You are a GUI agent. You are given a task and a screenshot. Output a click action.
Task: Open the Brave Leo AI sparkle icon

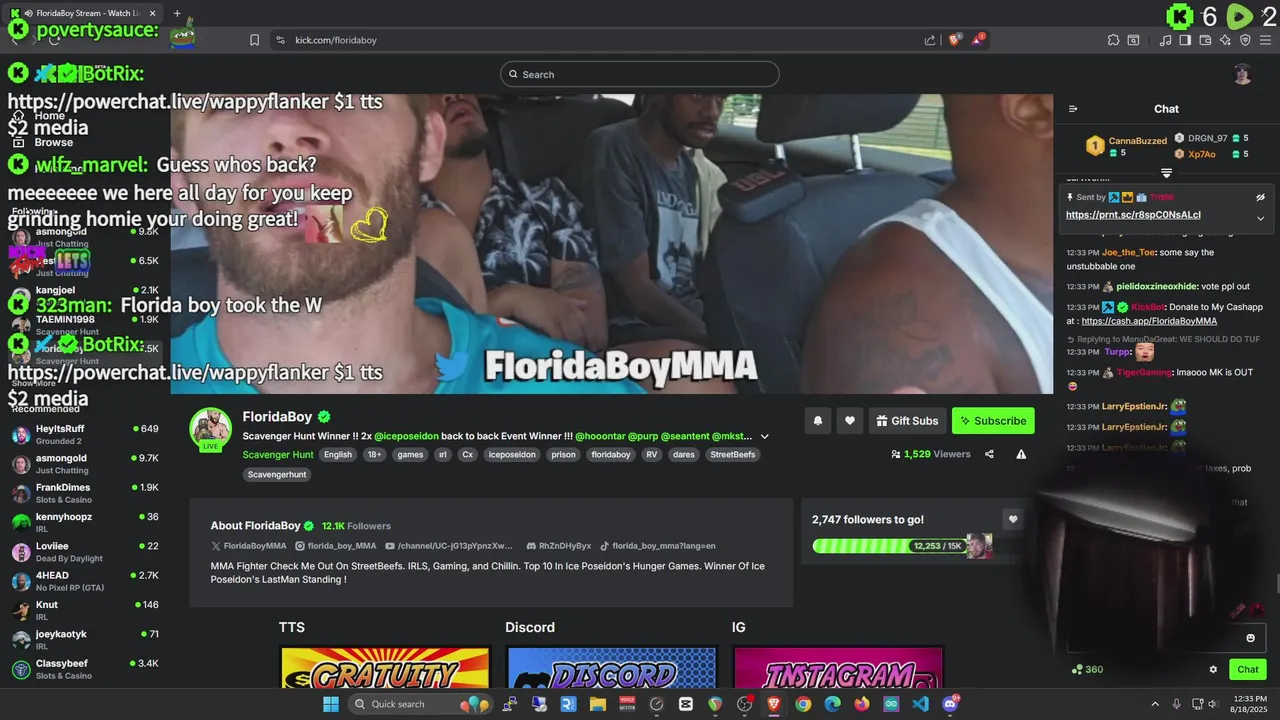1225,40
